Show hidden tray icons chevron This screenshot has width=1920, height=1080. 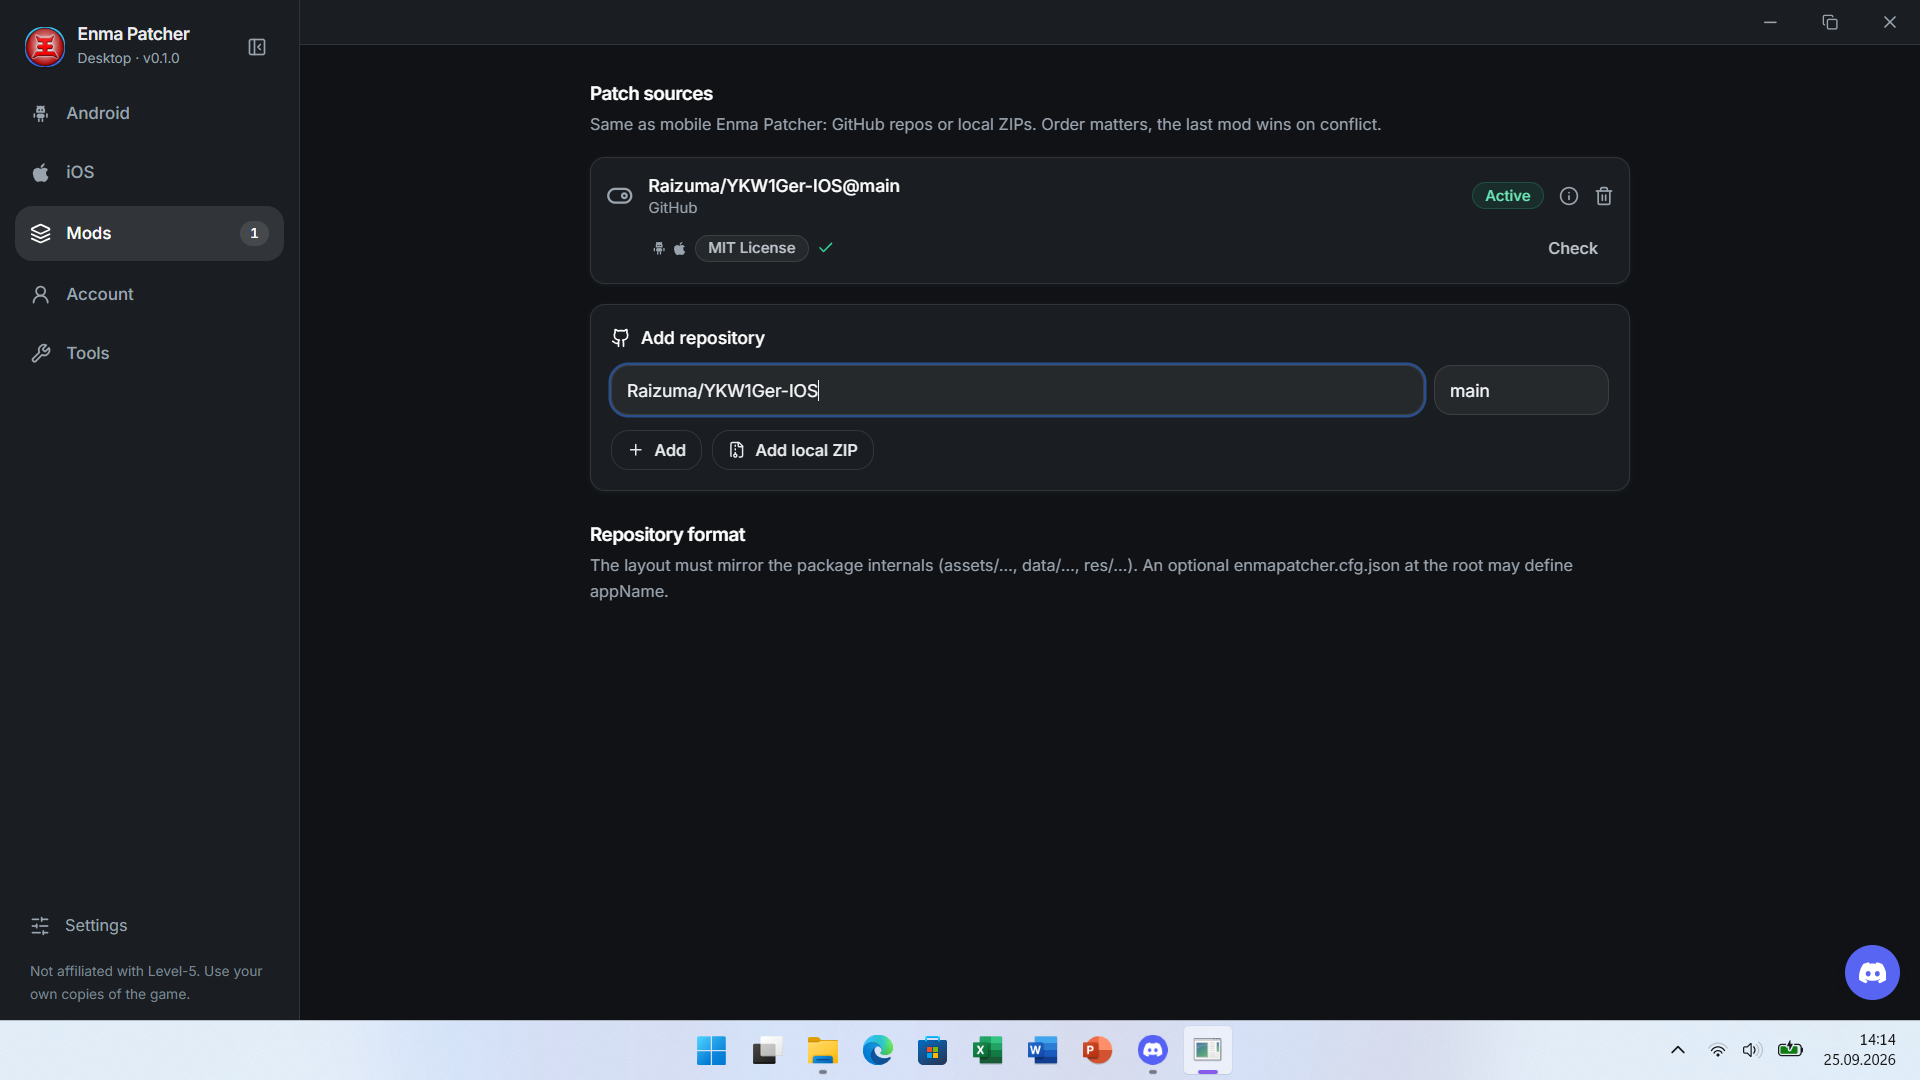click(x=1678, y=1050)
